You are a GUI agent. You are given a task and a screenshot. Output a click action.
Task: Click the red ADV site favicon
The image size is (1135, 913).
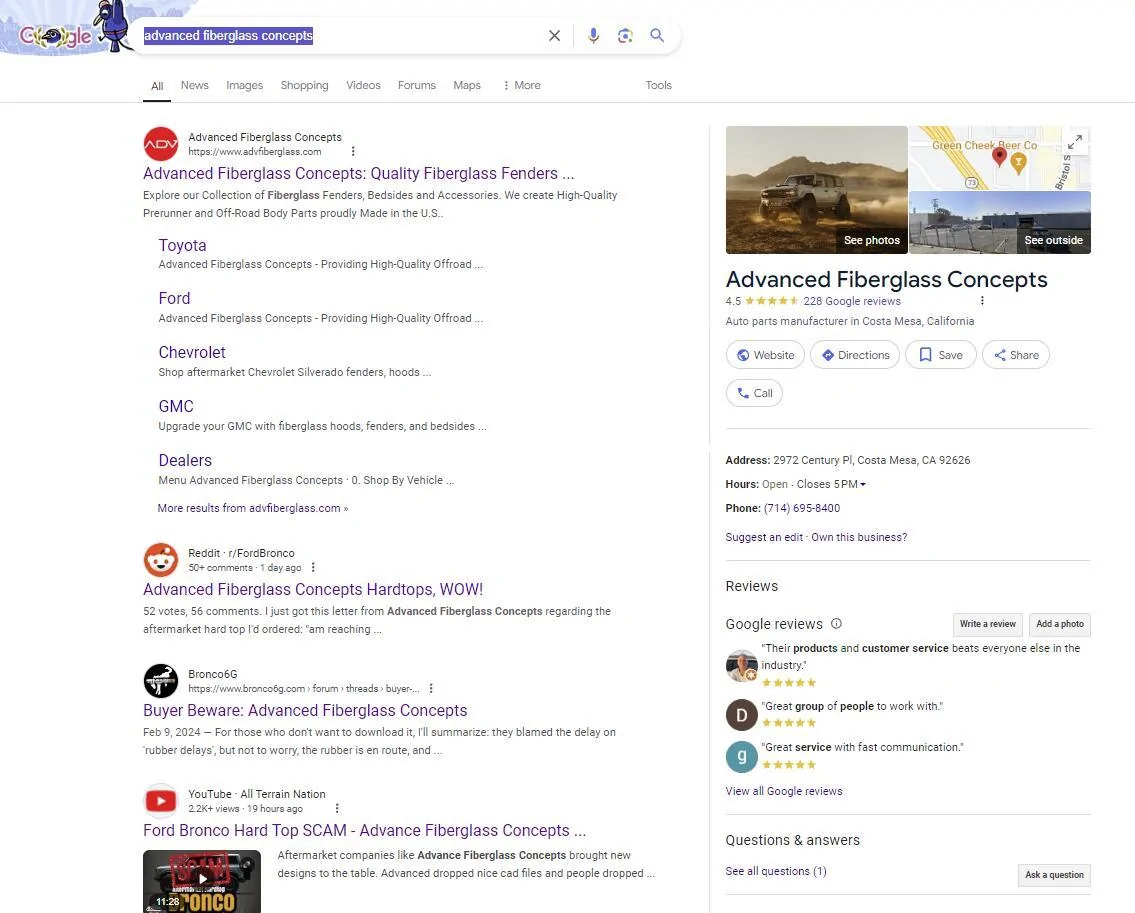pyautogui.click(x=161, y=144)
